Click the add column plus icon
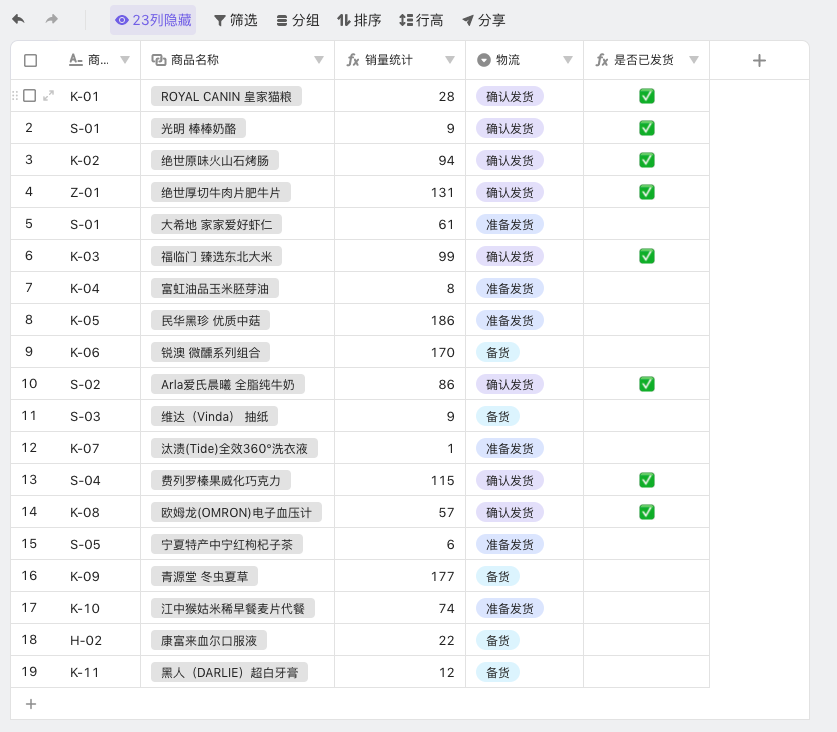 pos(759,61)
